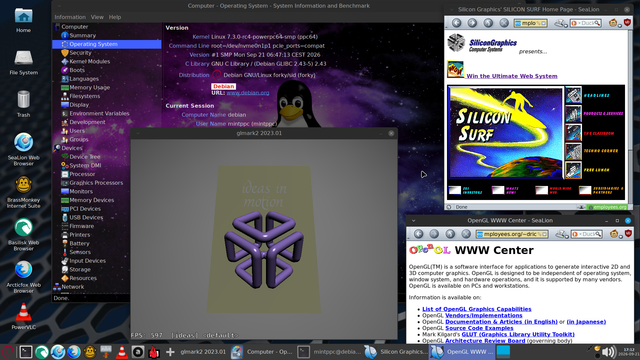Open Environment Variables entry
This screenshot has width=640, height=360.
(99, 113)
